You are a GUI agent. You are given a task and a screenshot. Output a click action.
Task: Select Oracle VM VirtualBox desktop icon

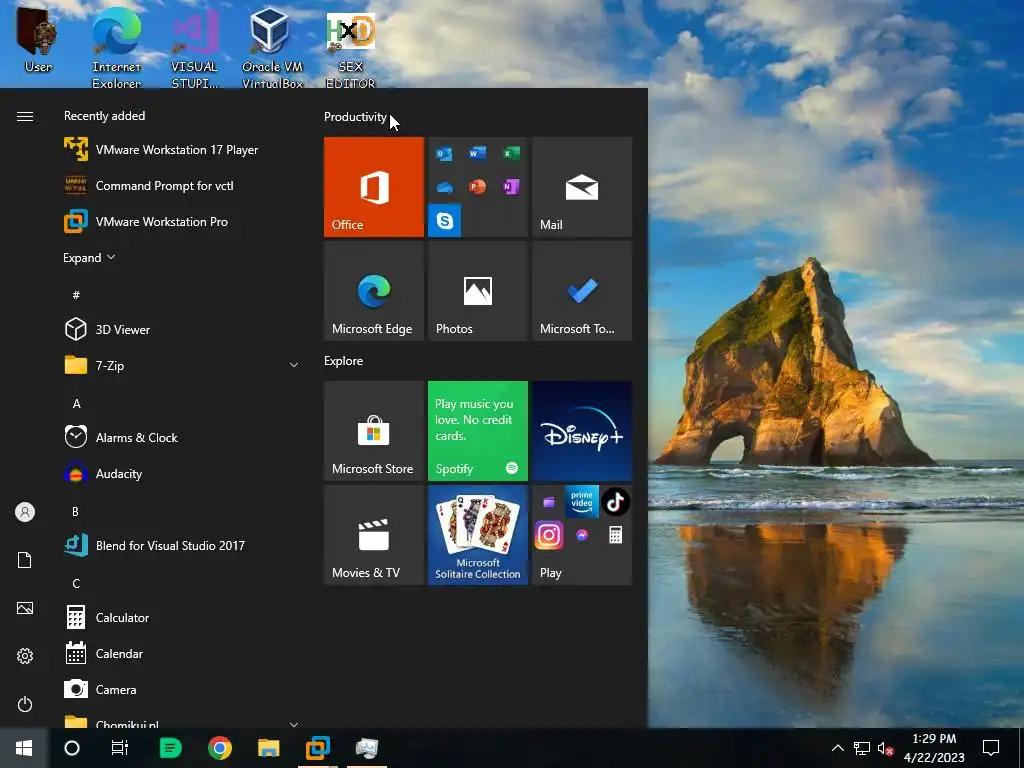click(272, 50)
